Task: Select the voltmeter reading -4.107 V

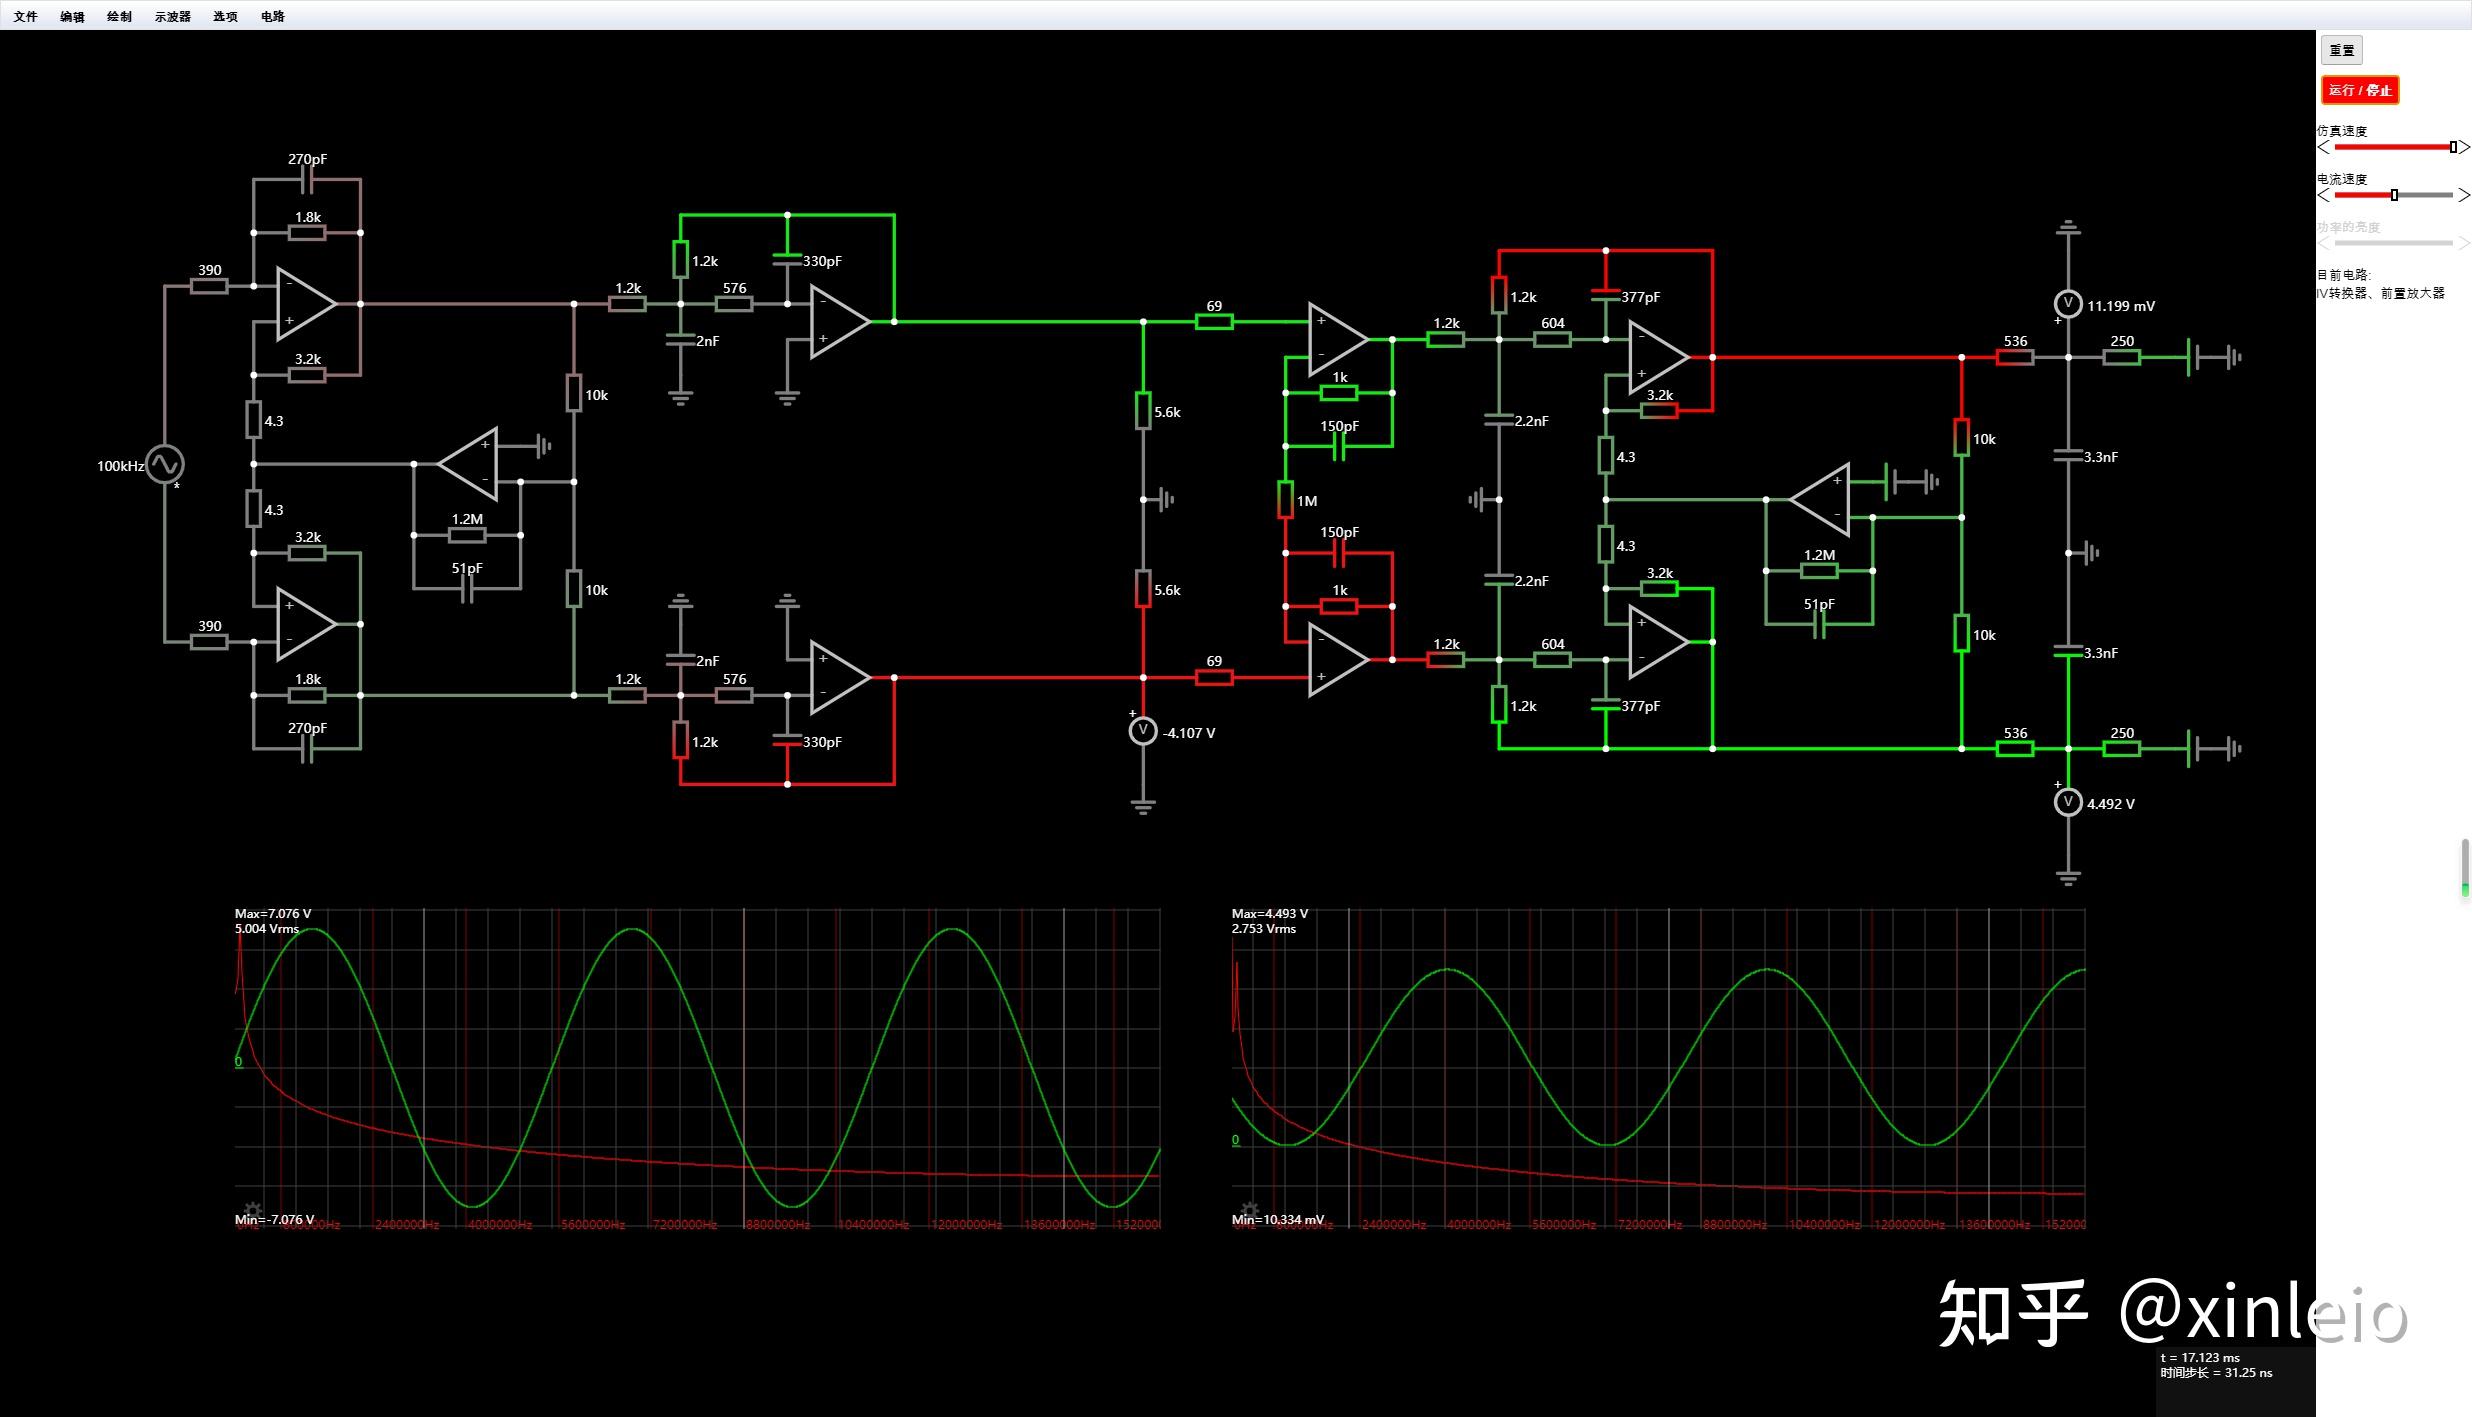Action: click(x=1143, y=730)
